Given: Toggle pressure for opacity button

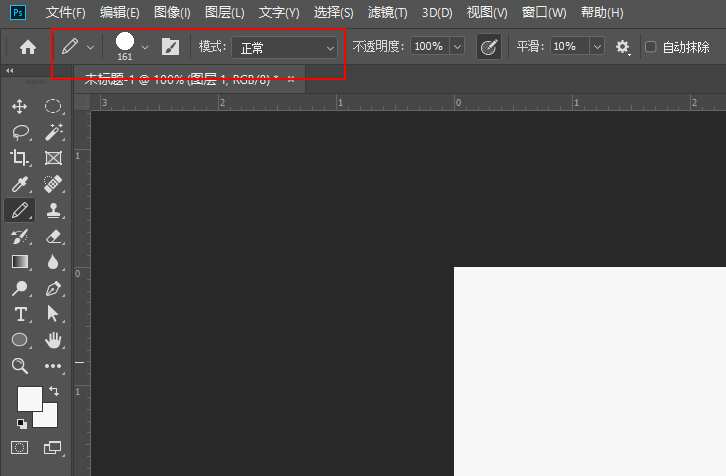Looking at the screenshot, I should 489,47.
